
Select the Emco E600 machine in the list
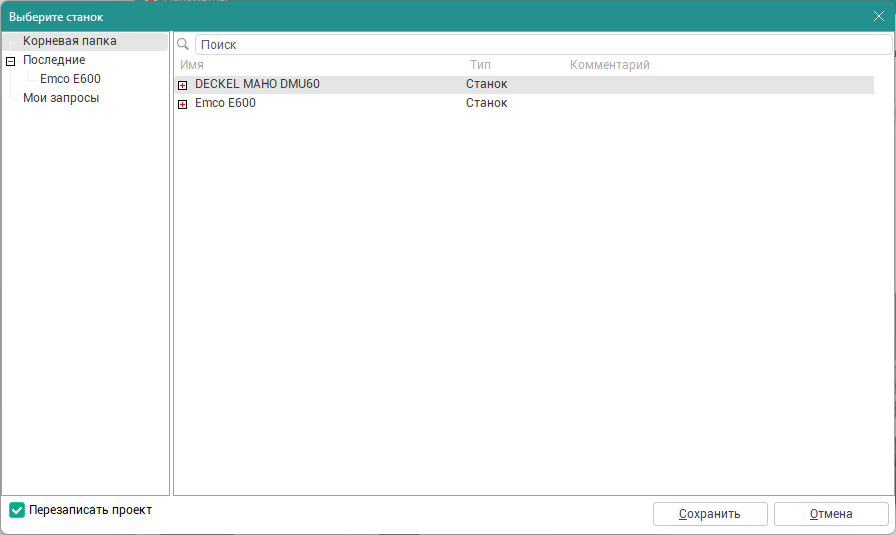(x=225, y=103)
